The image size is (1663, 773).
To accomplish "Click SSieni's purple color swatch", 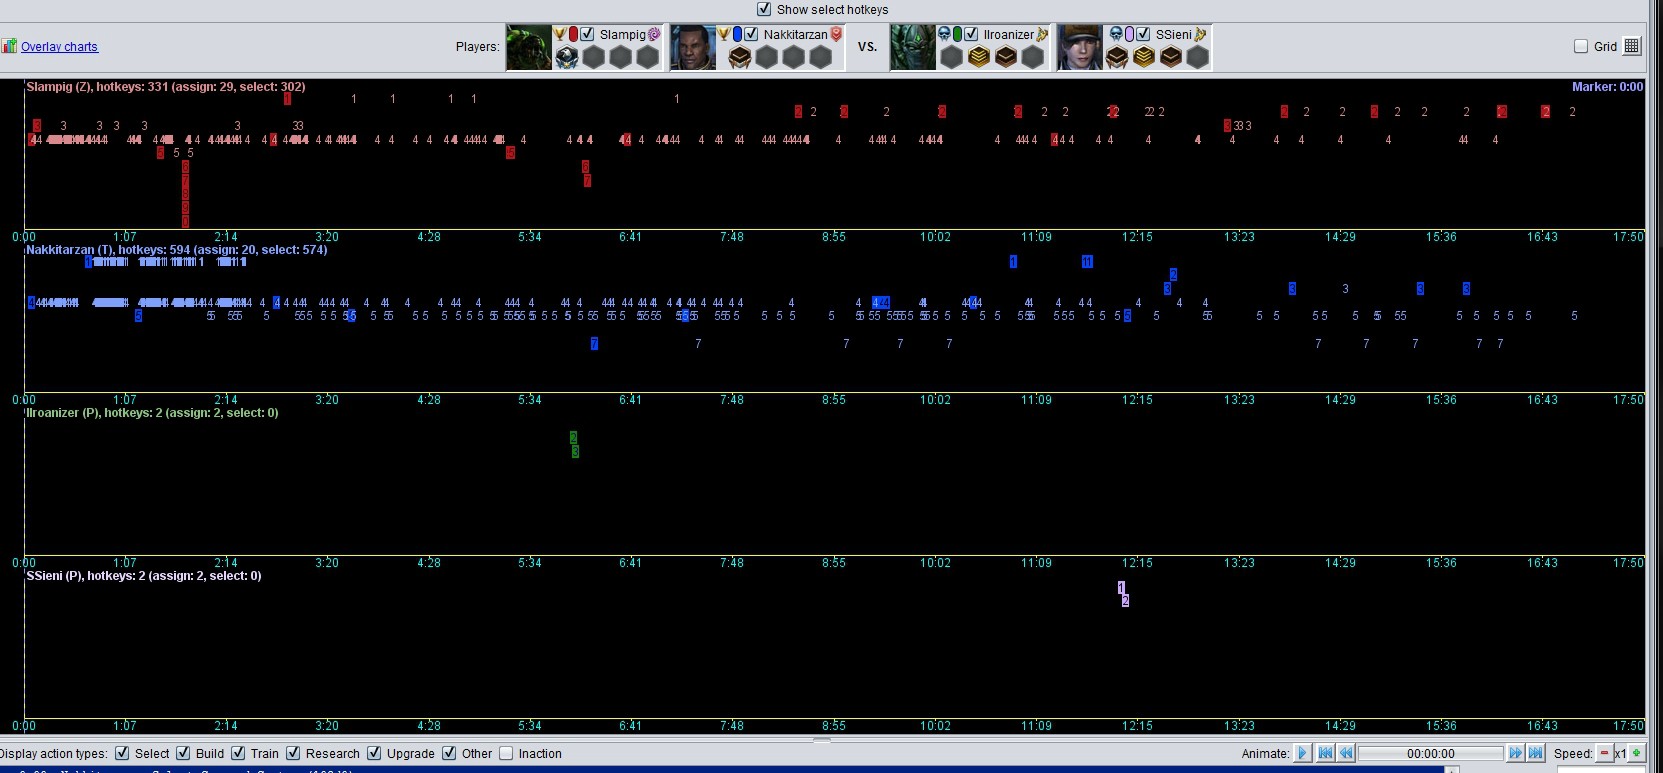I will (1129, 34).
